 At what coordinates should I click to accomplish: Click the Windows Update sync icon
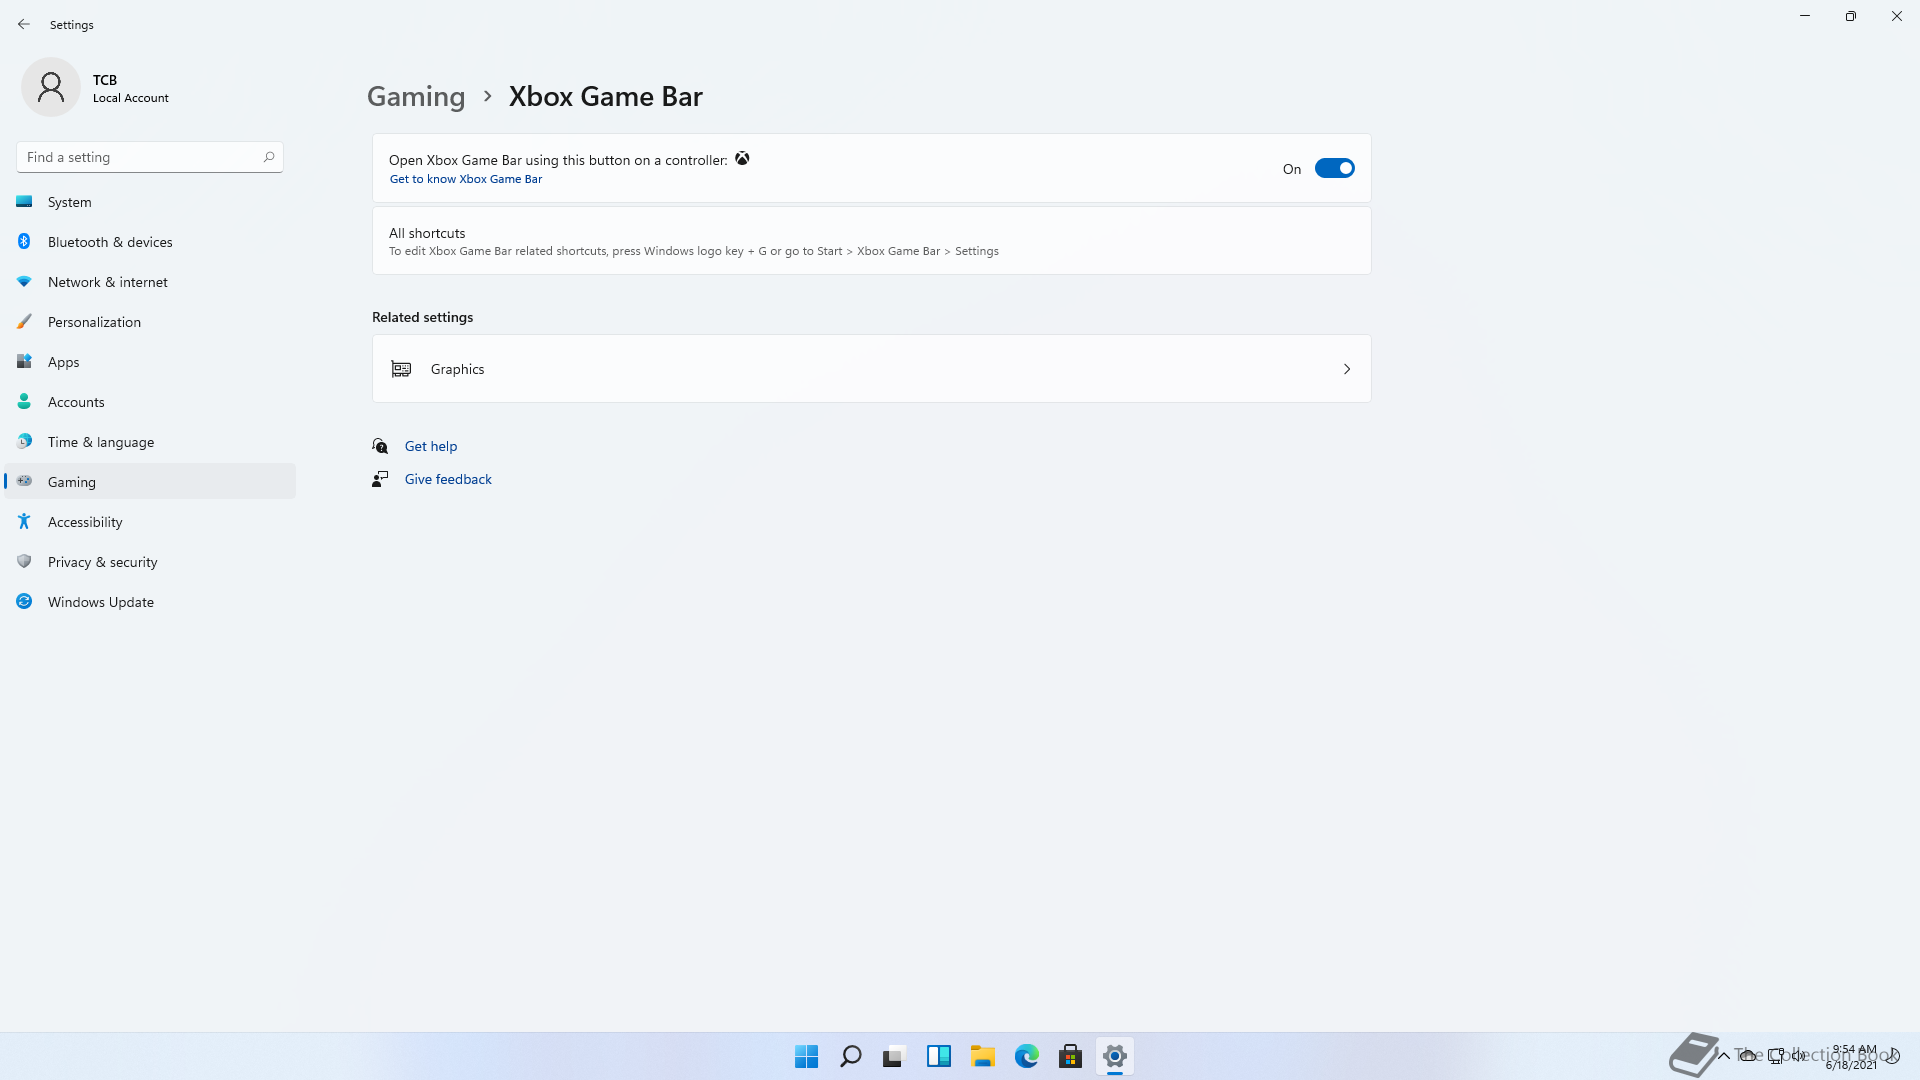click(x=24, y=602)
